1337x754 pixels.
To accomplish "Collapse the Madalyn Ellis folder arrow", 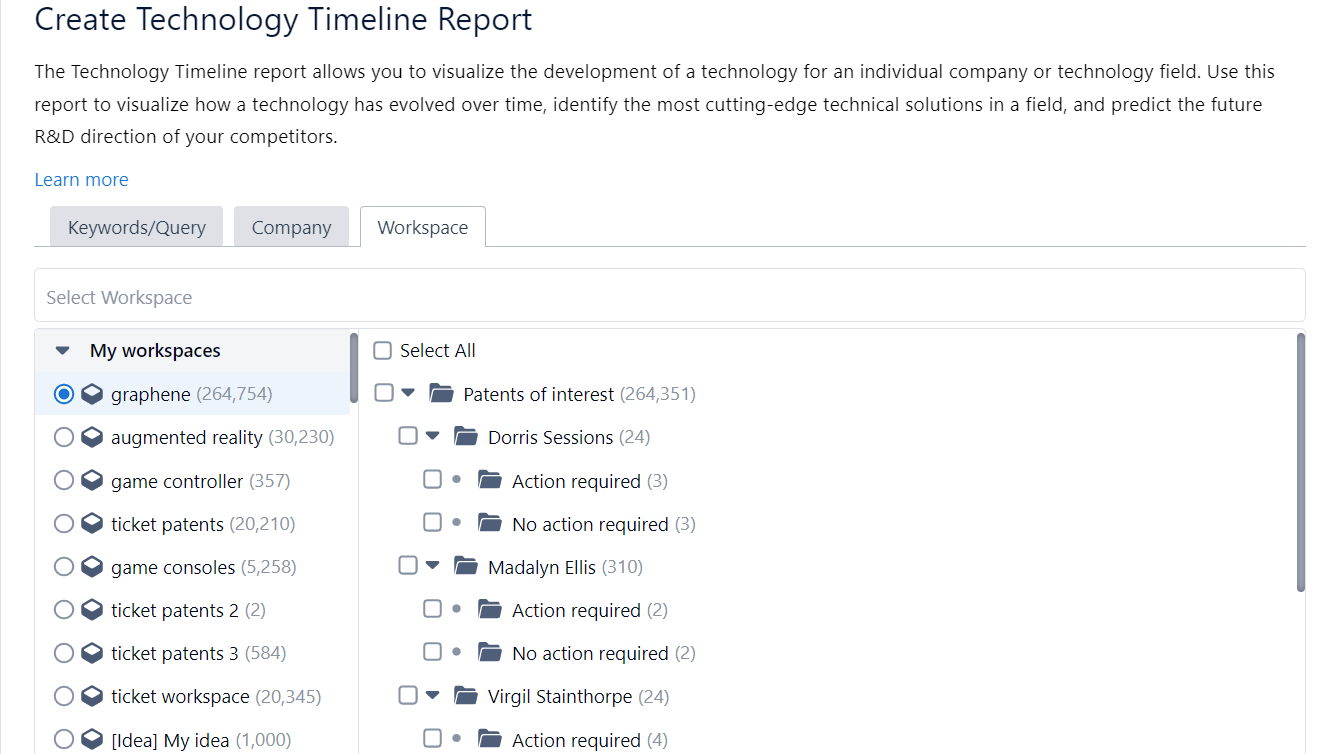I will point(432,566).
